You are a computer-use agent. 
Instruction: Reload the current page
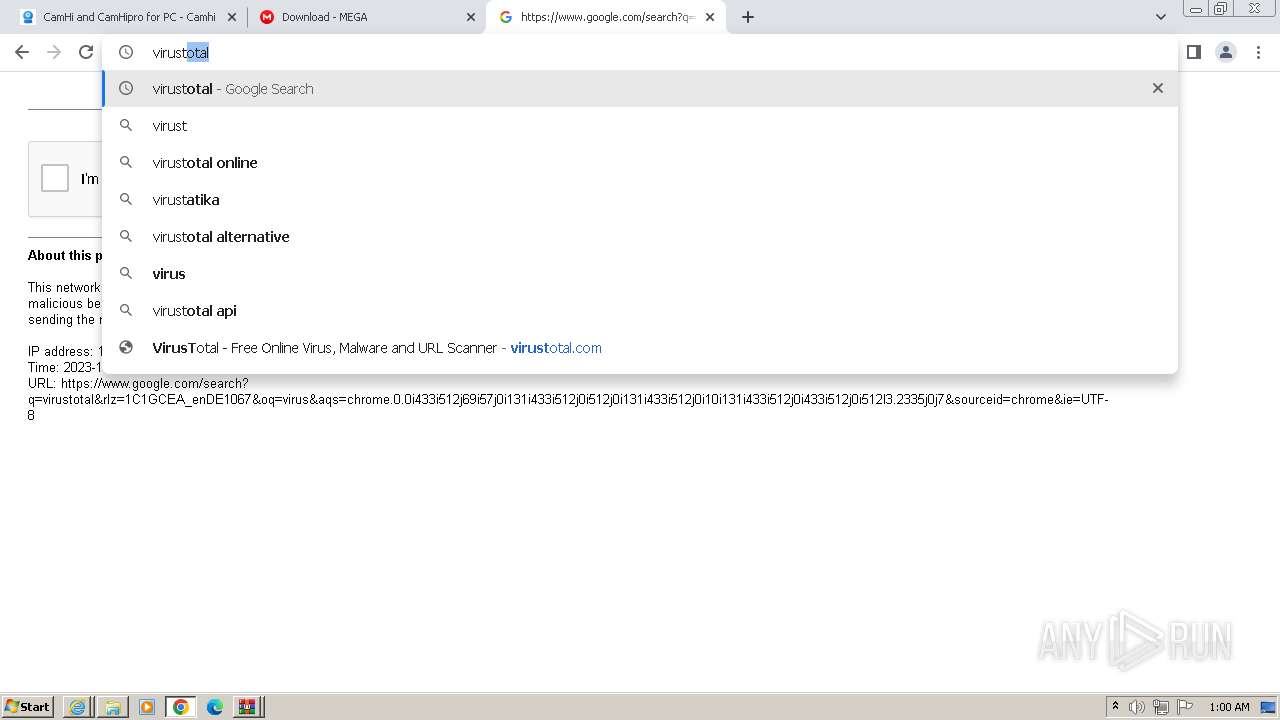click(x=86, y=52)
